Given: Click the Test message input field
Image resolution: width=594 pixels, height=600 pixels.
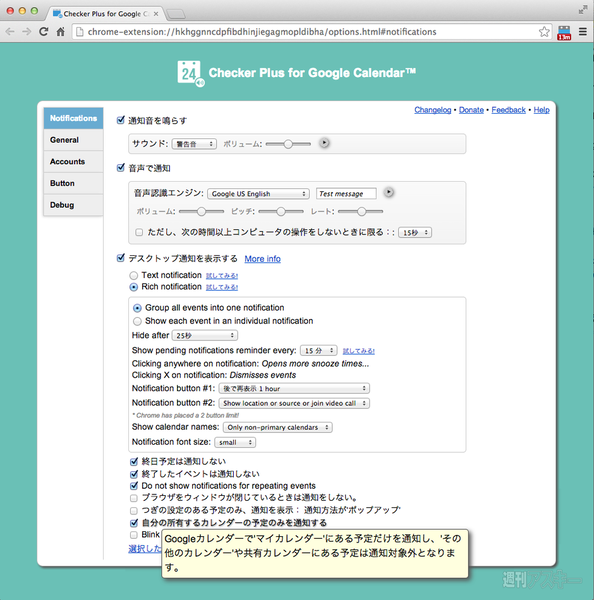Looking at the screenshot, I should 346,194.
